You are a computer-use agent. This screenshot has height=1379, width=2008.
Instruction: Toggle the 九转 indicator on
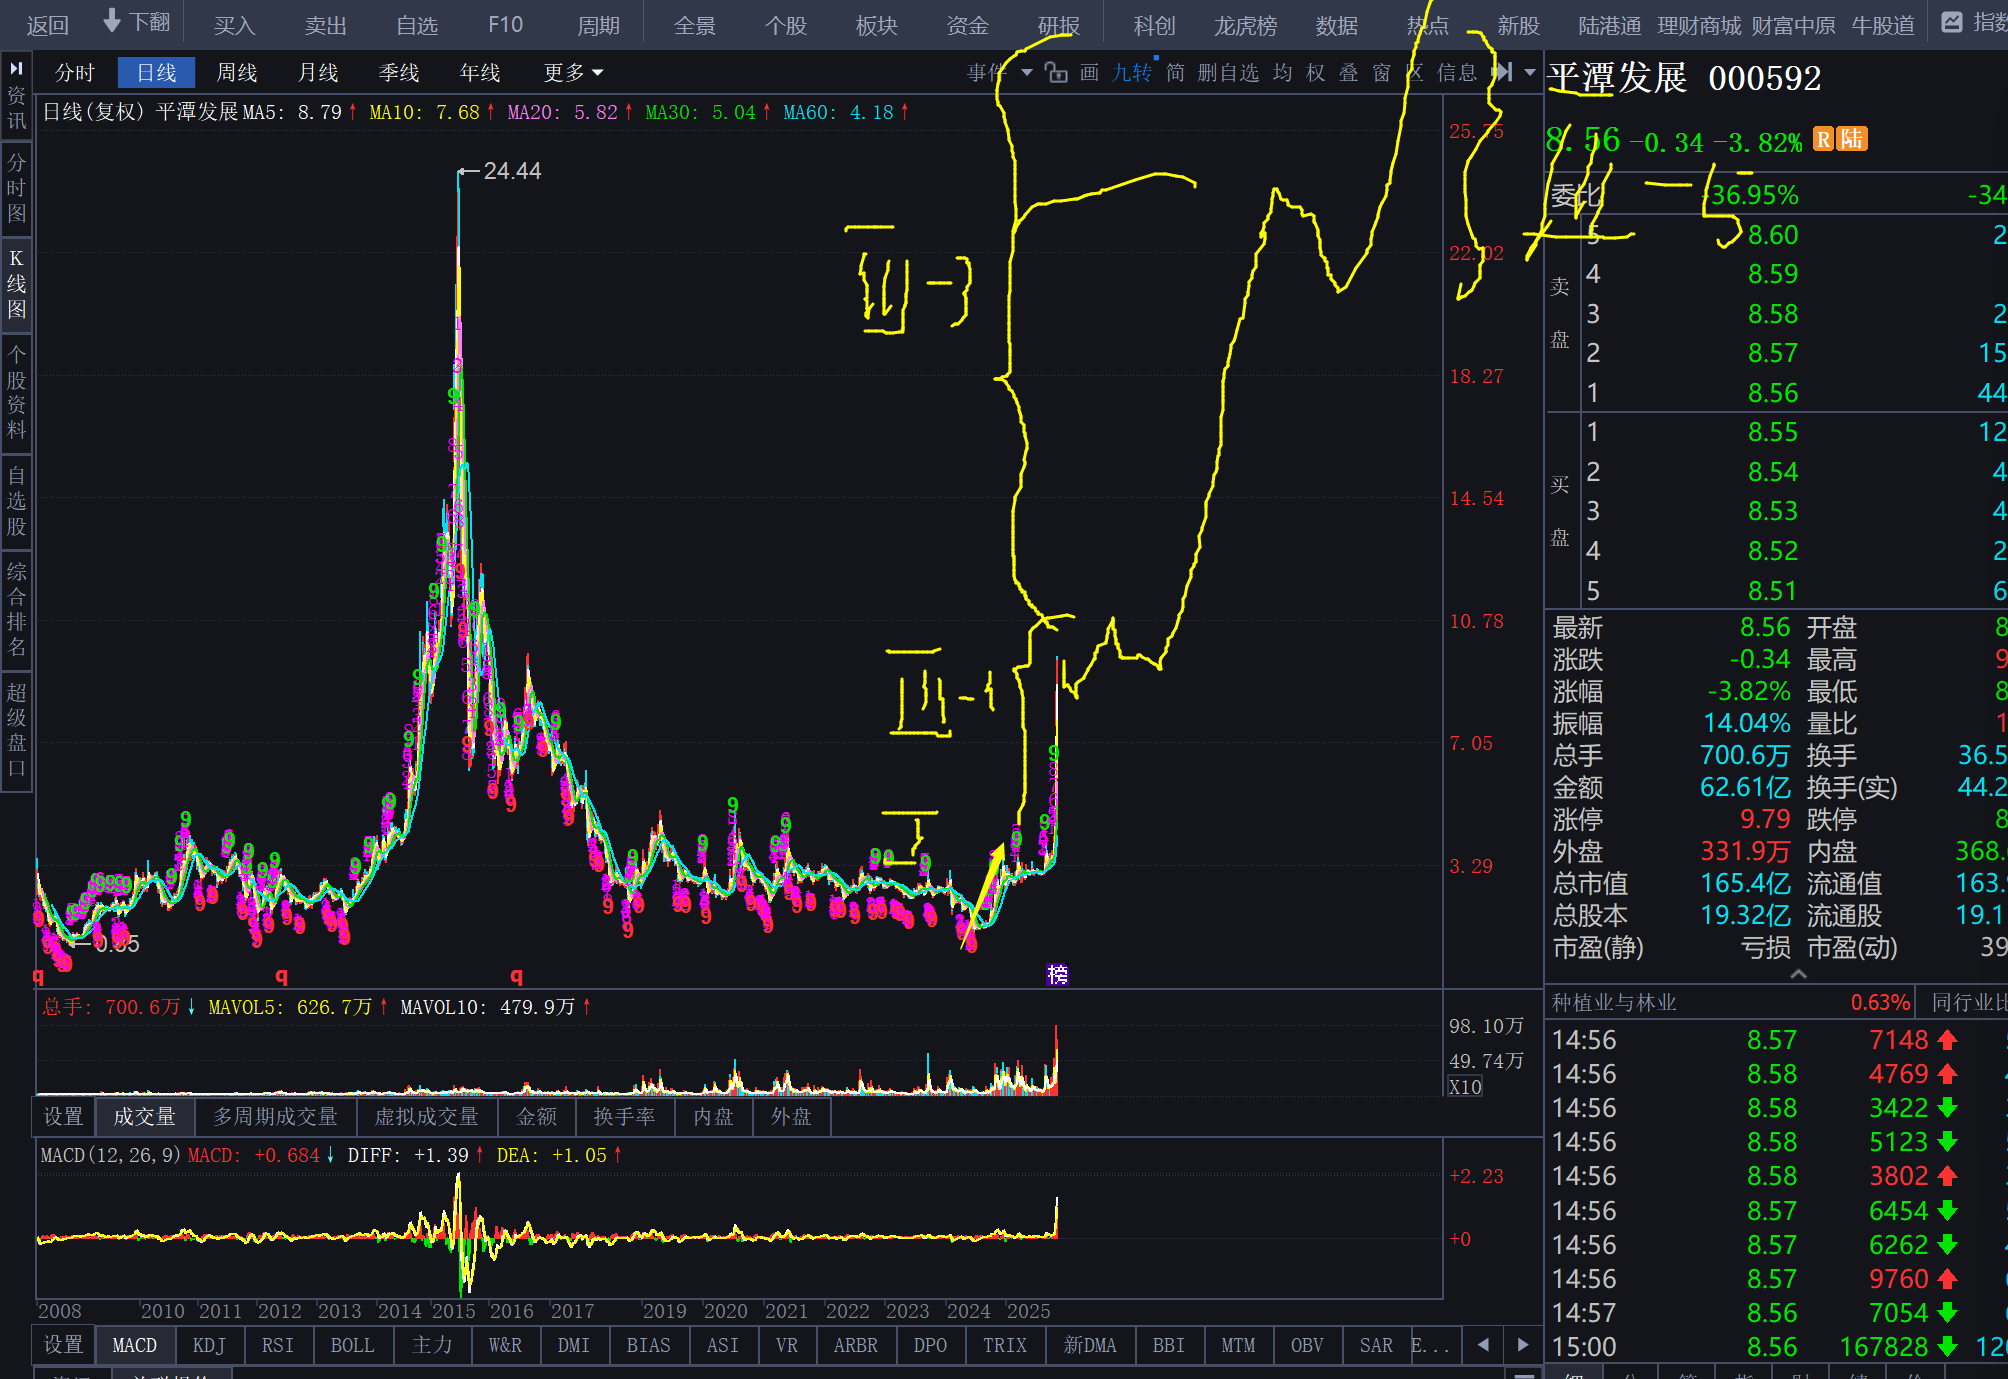coord(1132,72)
